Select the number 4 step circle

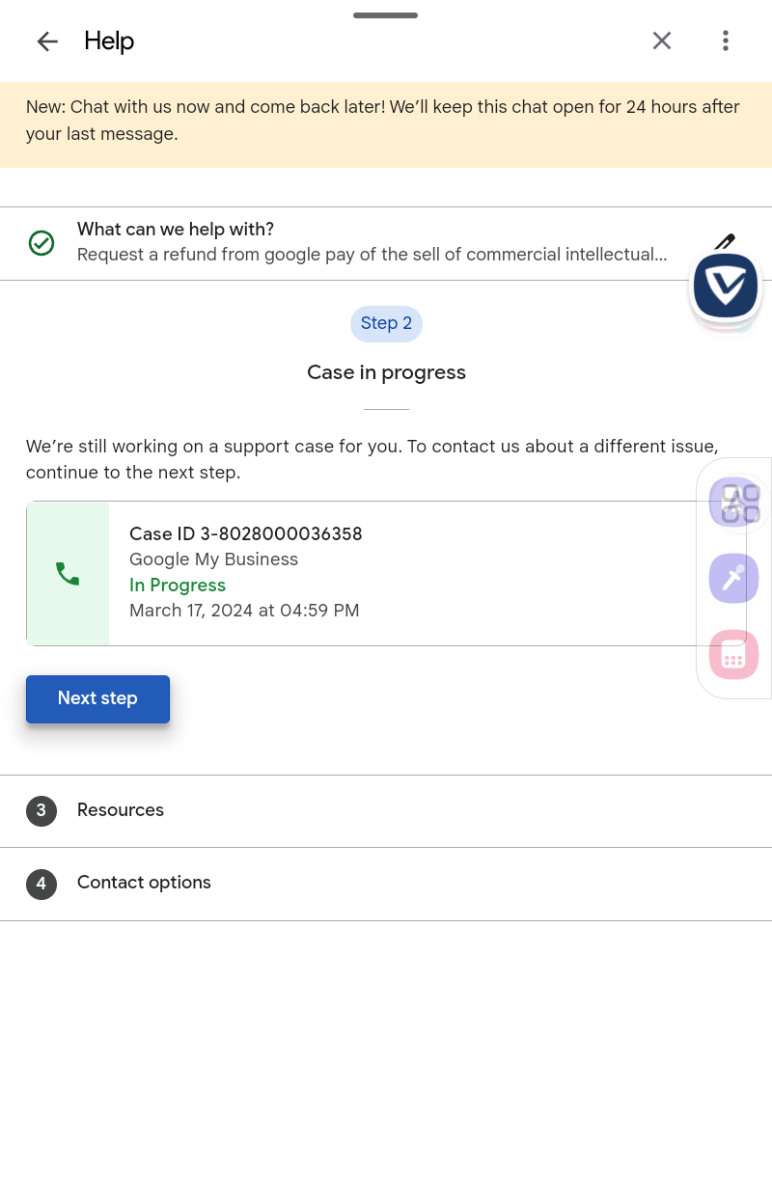pyautogui.click(x=41, y=884)
